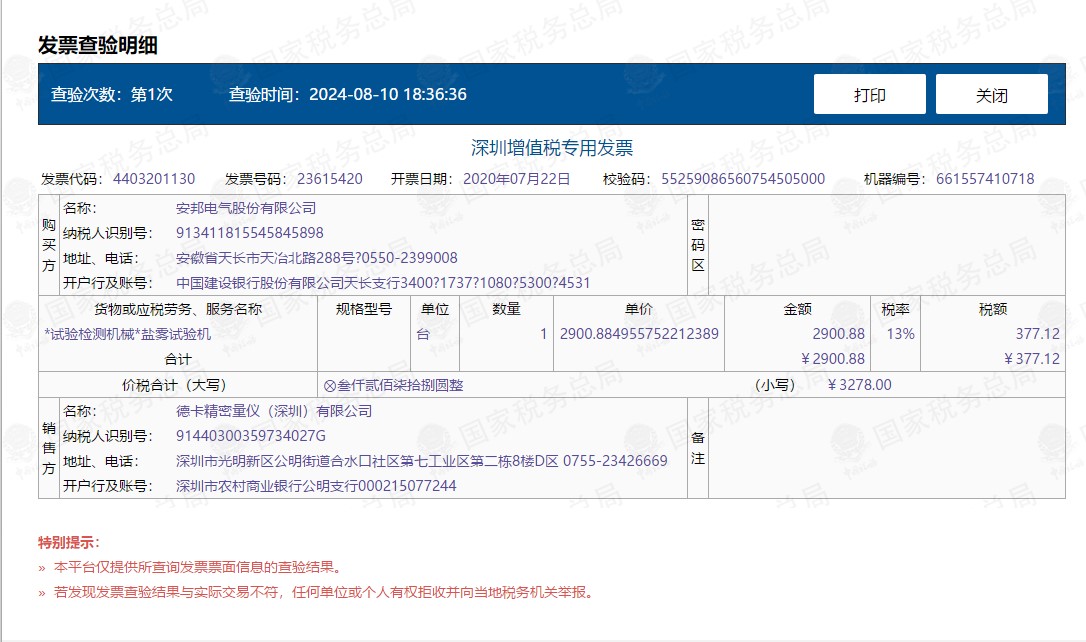Viewport: 1086px width, 642px height.
Task: Click tax rate value 13%
Action: coord(900,334)
